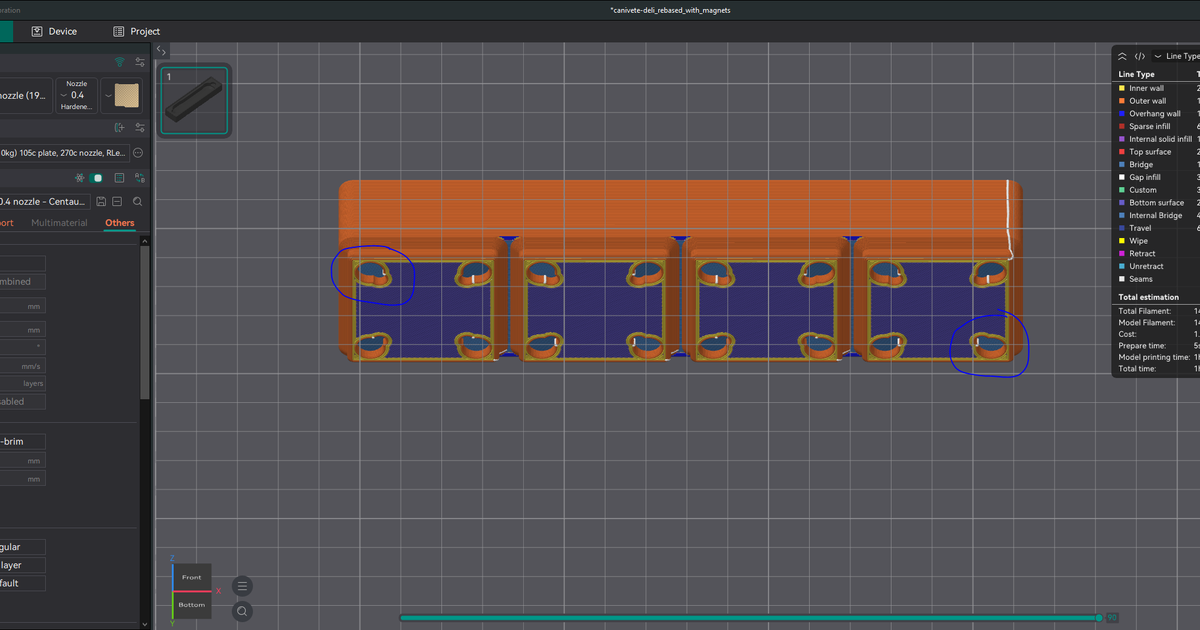Search process settings with magnifier icon
The image size is (1200, 630).
pos(138,201)
